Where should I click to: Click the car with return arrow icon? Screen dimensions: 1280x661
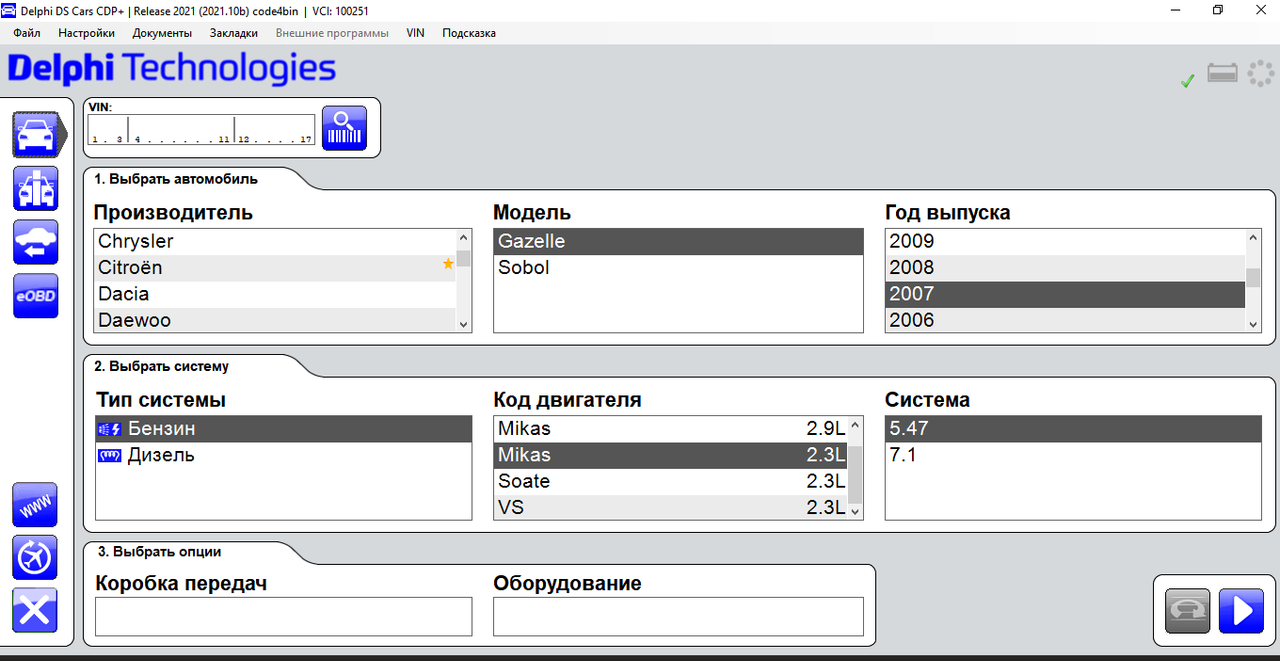pyautogui.click(x=35, y=242)
